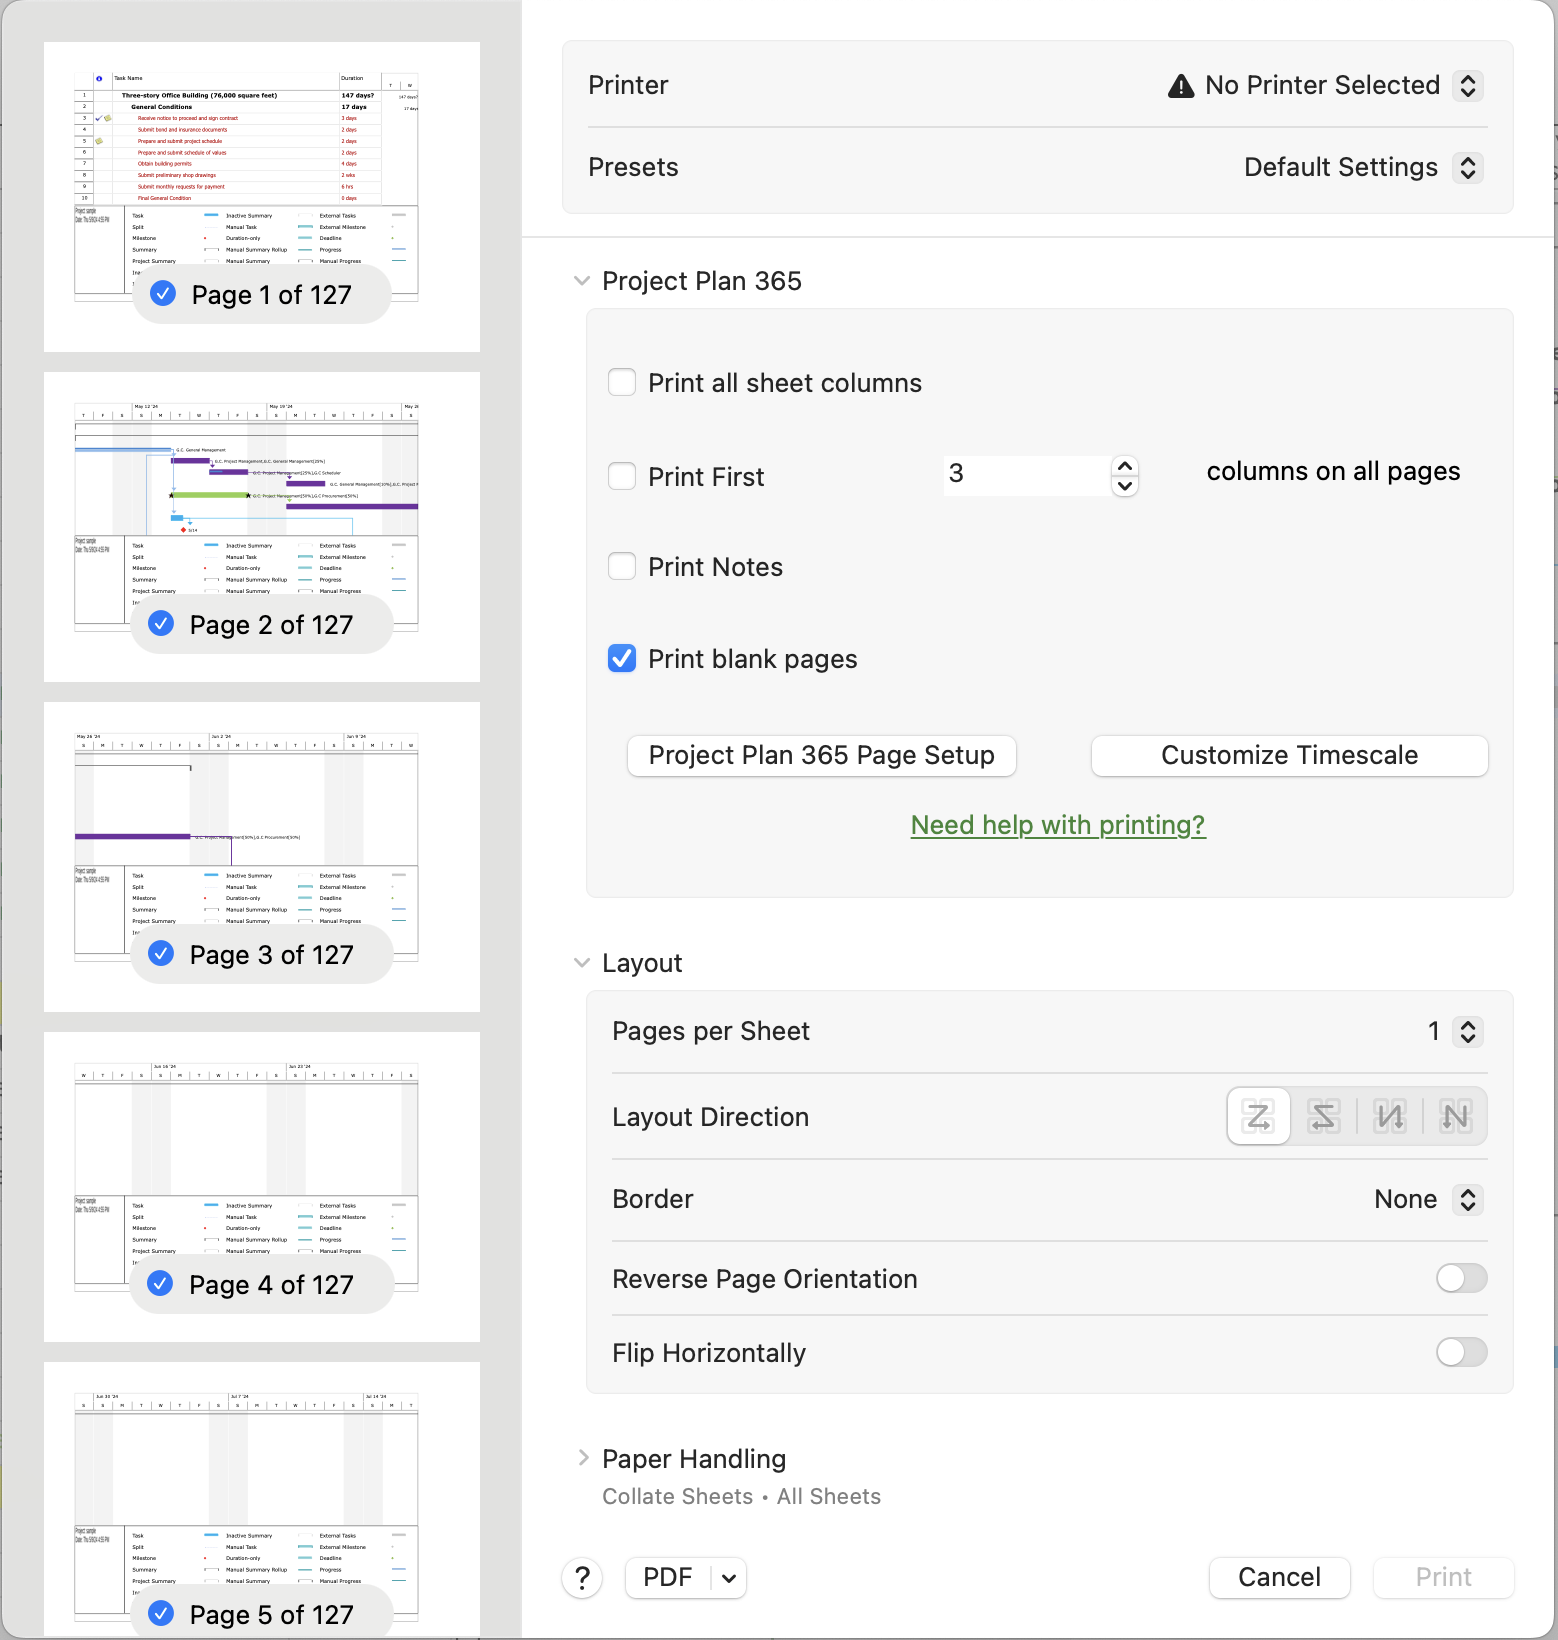Image resolution: width=1558 pixels, height=1640 pixels.
Task: Enable Print all sheet columns checkbox
Action: coord(622,383)
